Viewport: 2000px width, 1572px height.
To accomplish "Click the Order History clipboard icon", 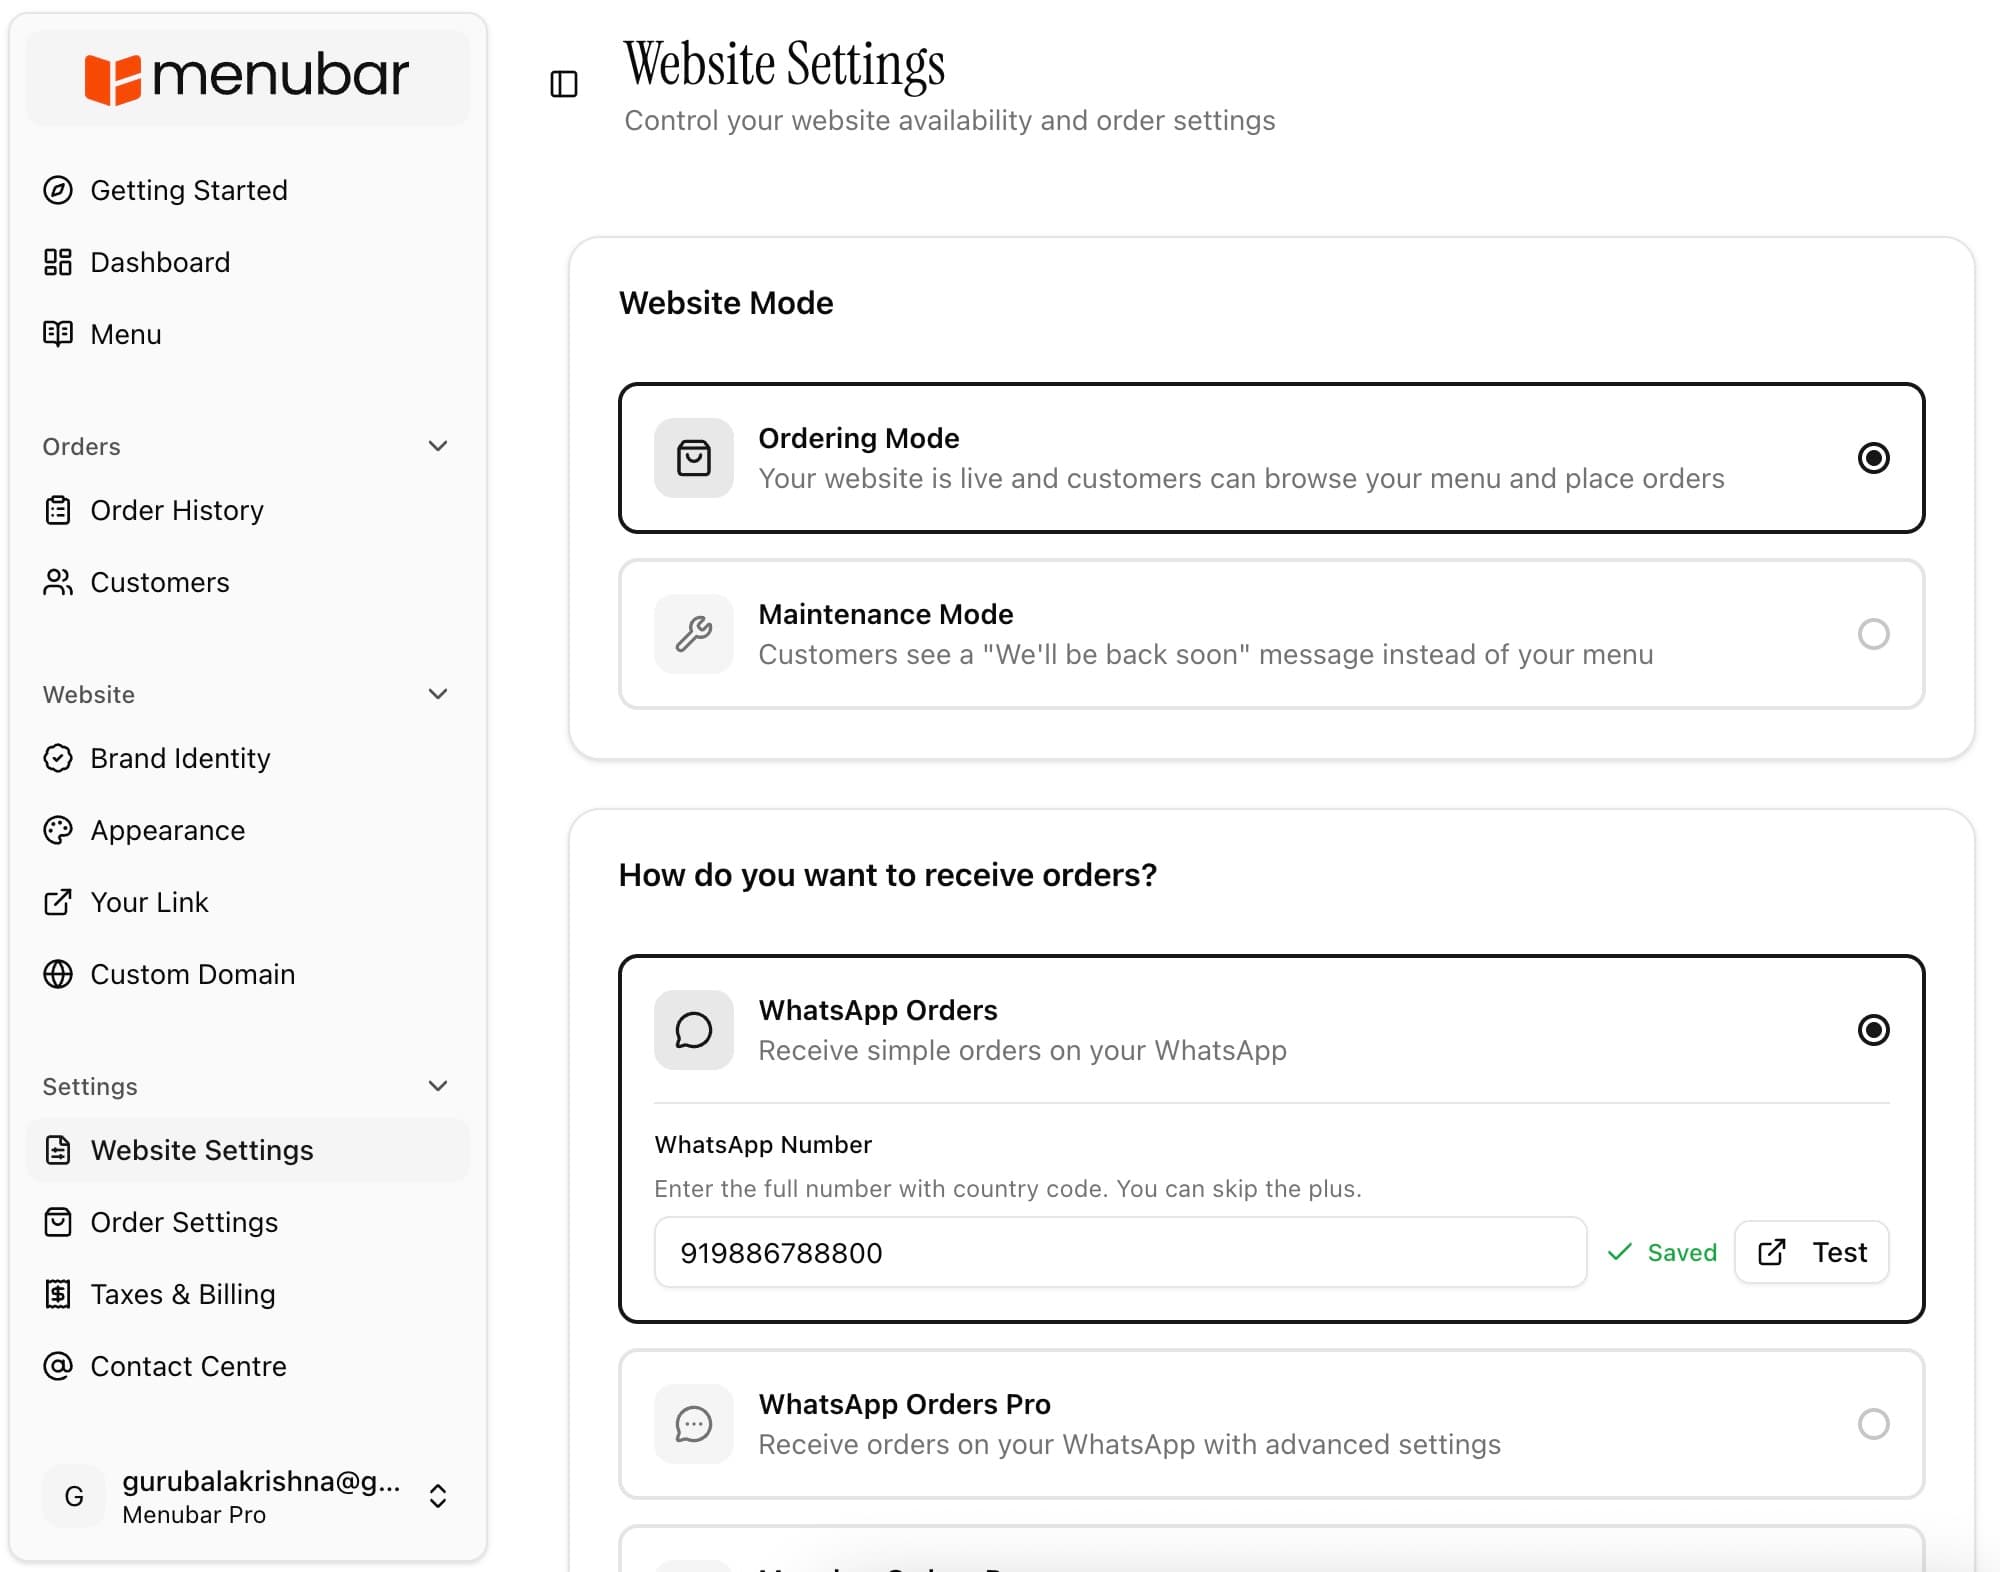I will click(58, 510).
